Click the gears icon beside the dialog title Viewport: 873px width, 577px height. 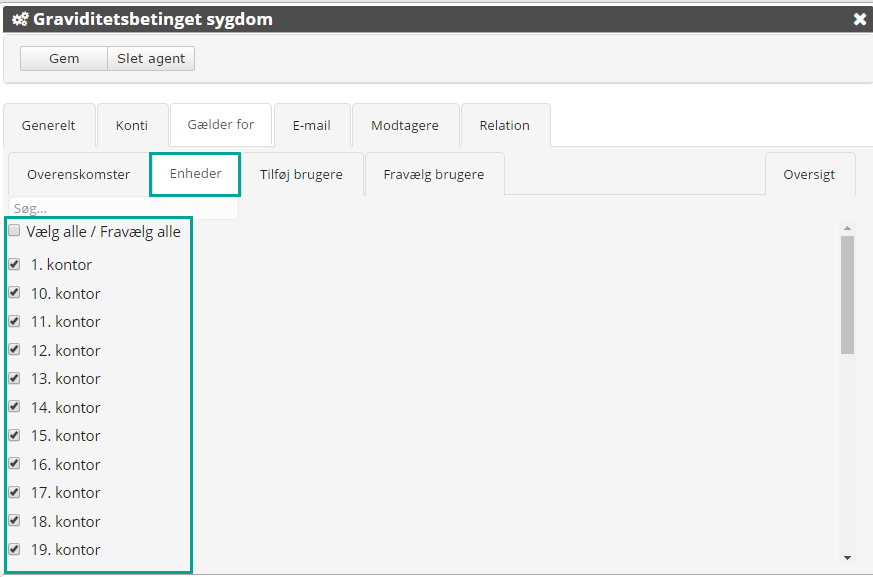click(x=20, y=19)
